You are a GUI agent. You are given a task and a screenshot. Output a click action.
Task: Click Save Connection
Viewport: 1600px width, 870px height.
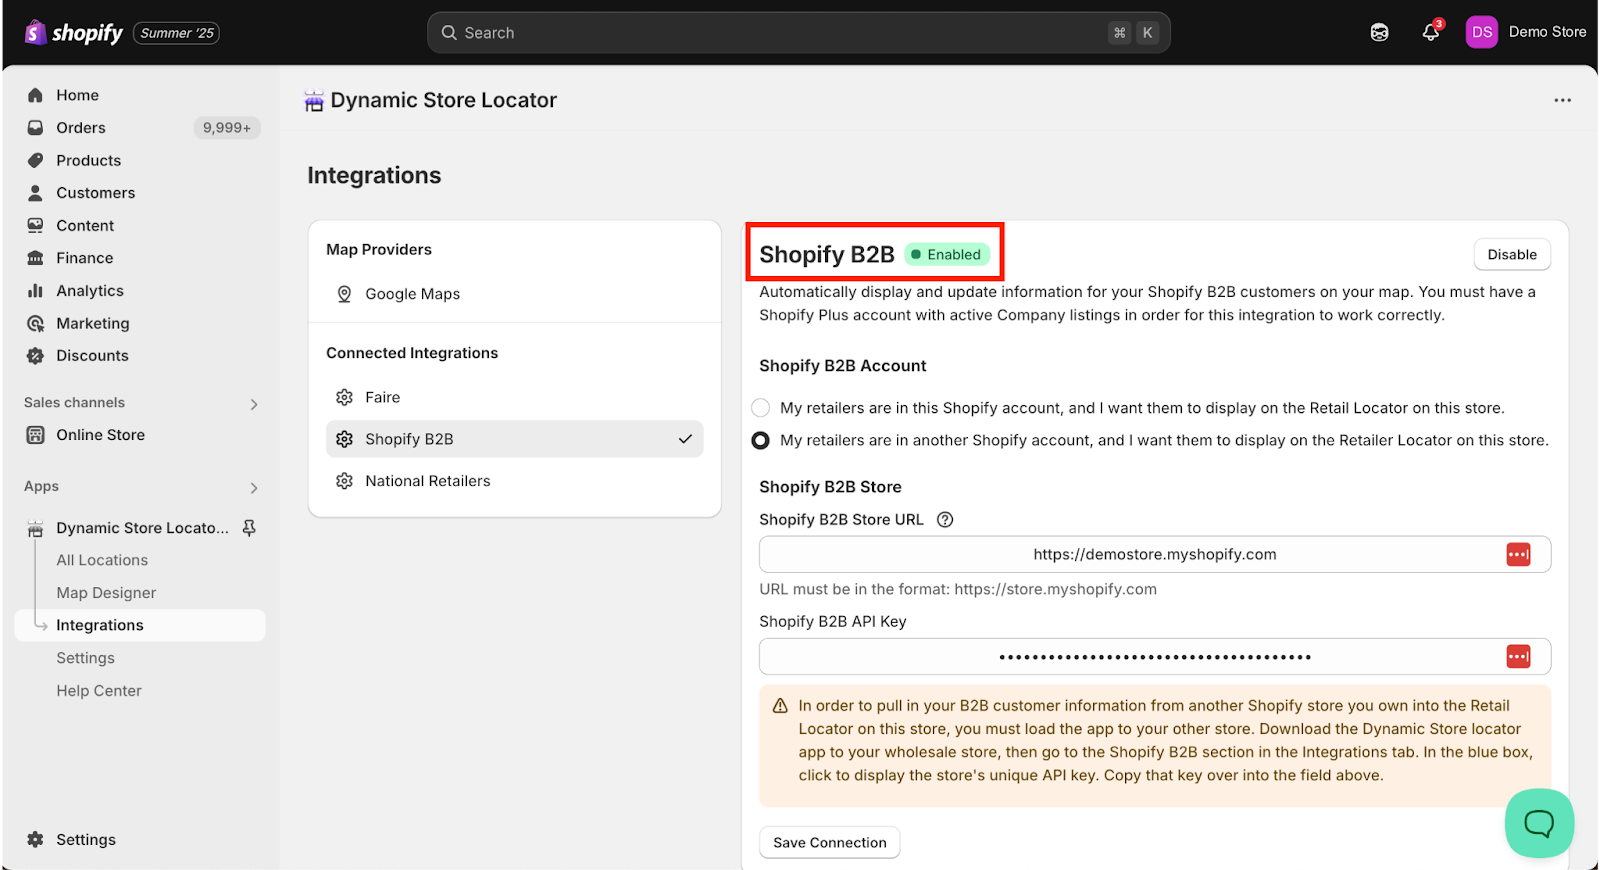tap(829, 842)
